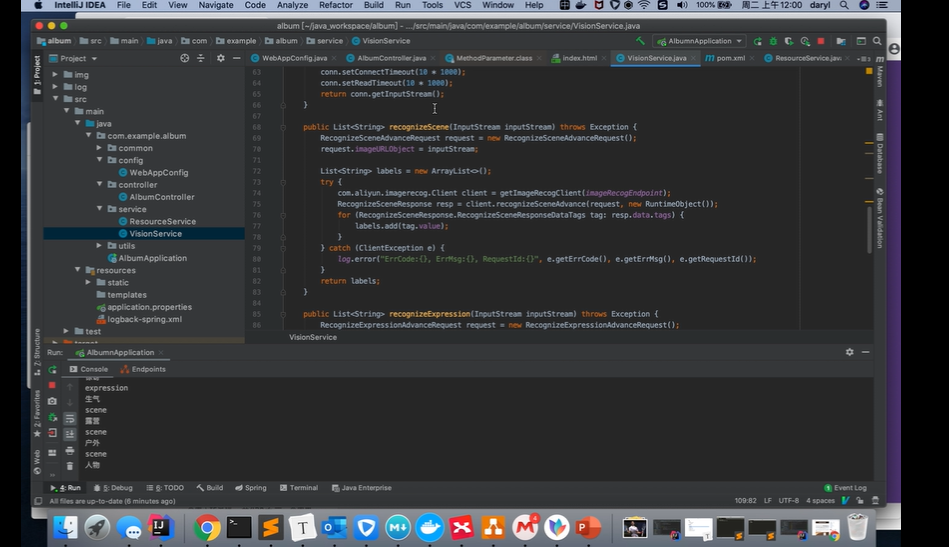Collapse the controller package
949x547 pixels.
coord(99,185)
